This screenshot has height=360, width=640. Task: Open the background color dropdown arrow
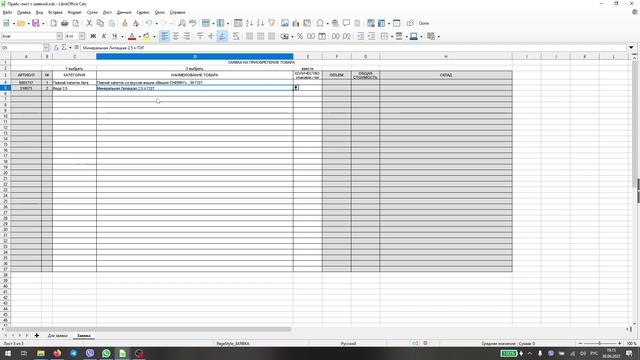(154, 36)
